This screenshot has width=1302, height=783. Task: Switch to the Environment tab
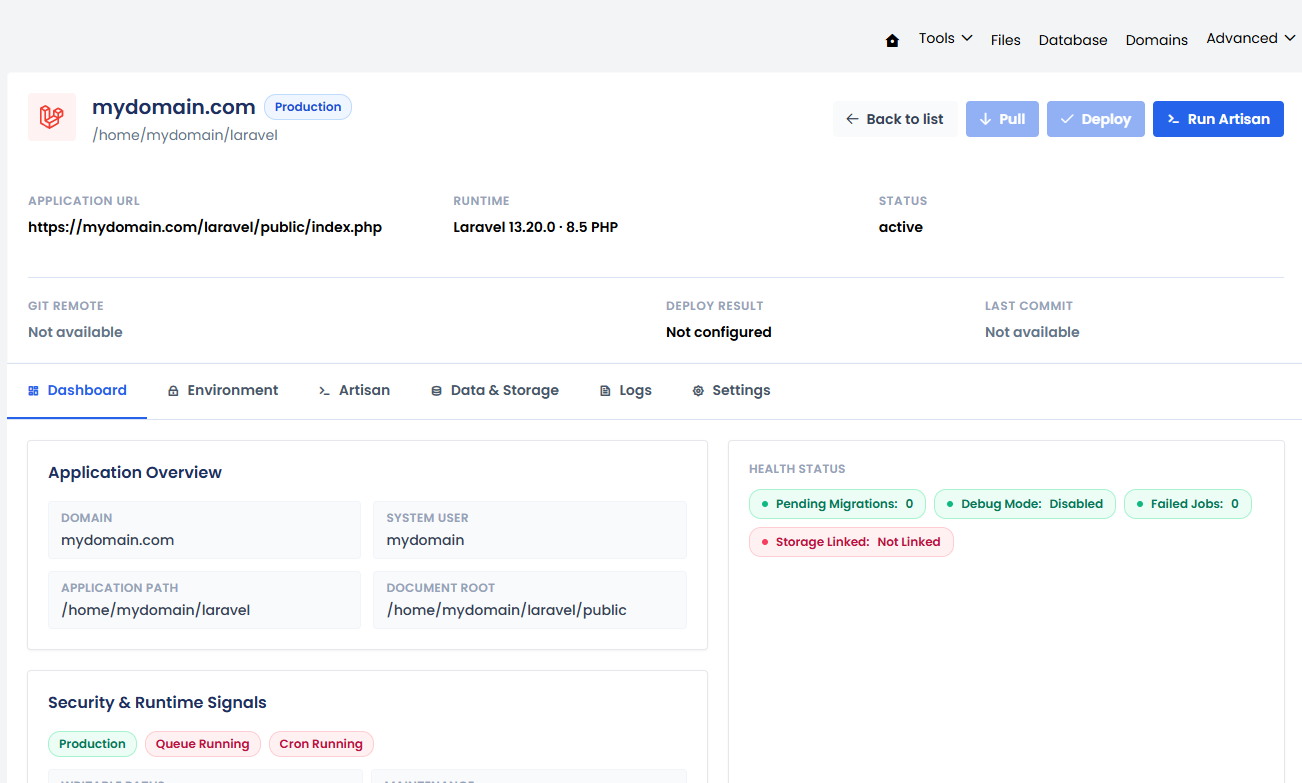click(223, 391)
